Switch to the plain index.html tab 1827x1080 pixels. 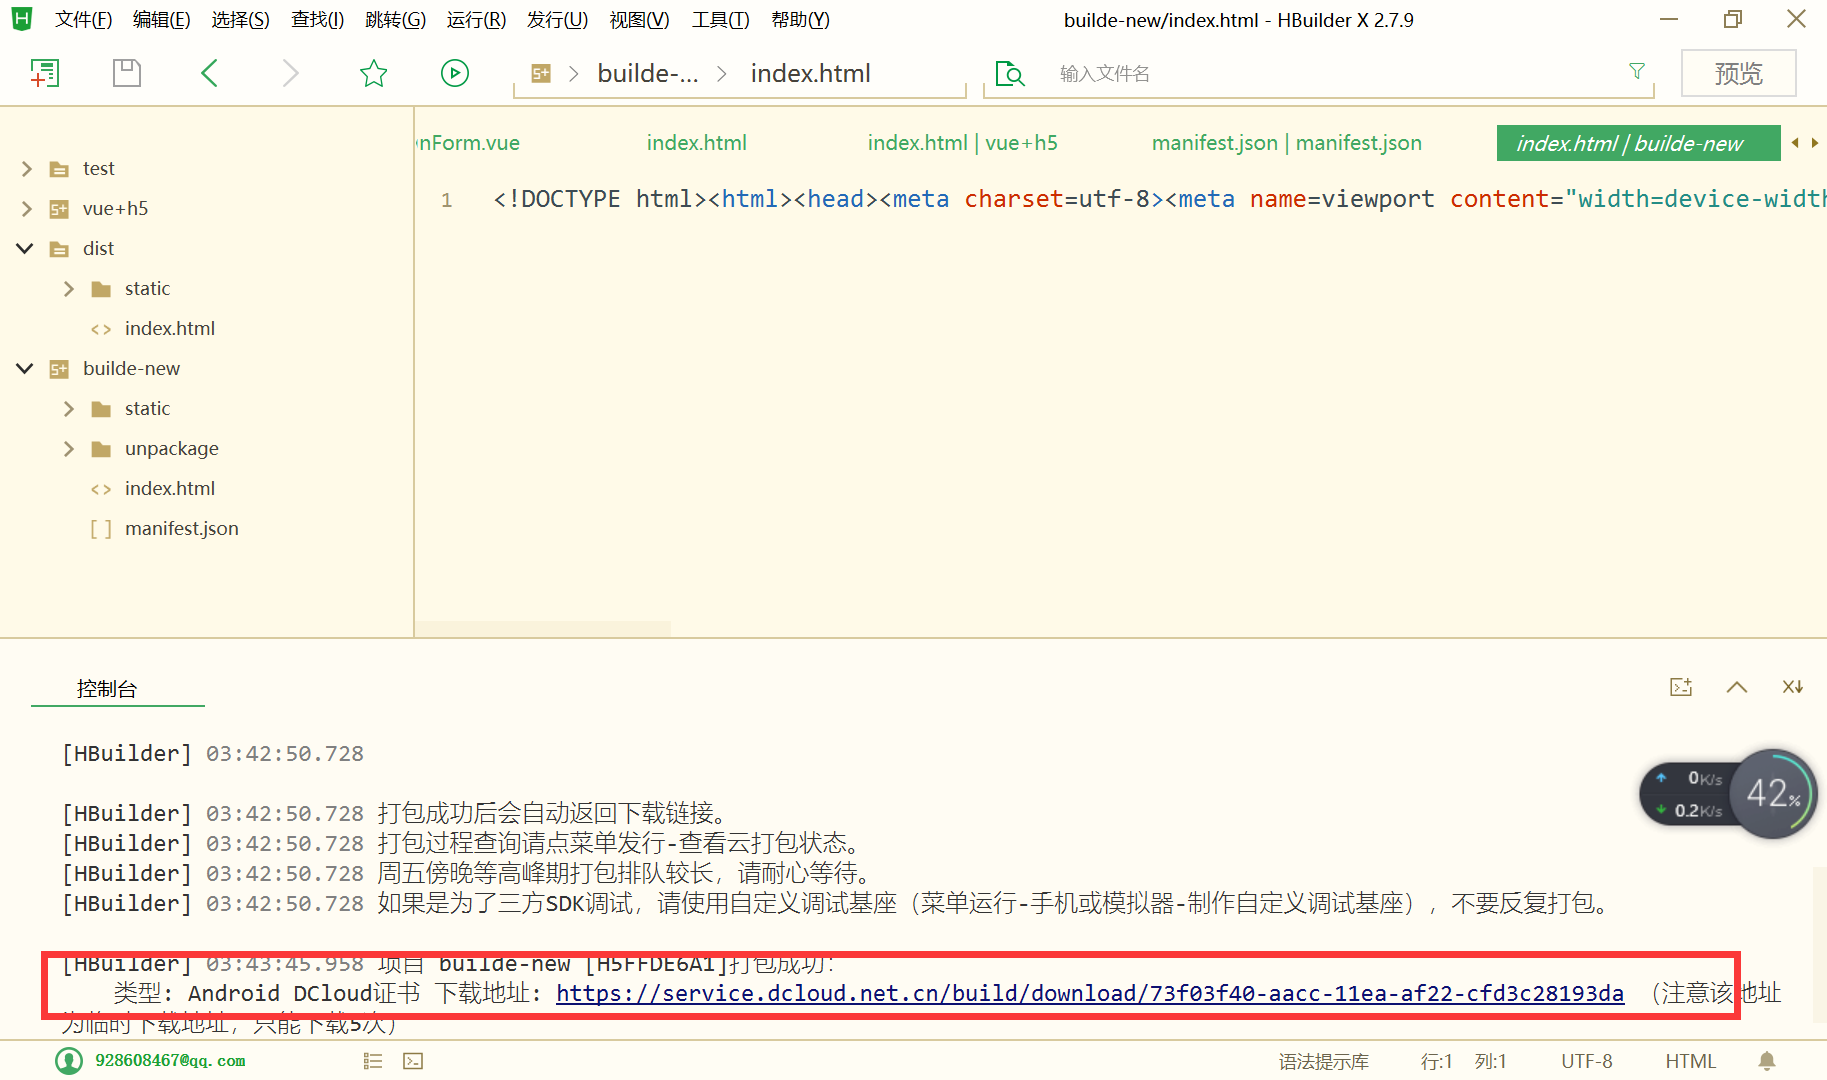click(x=697, y=143)
